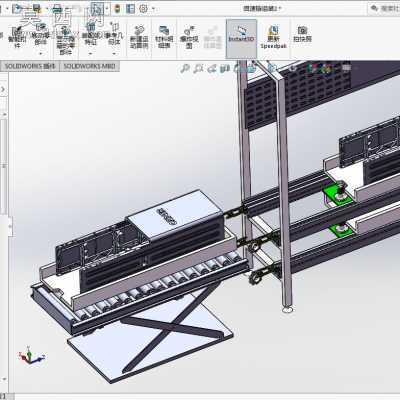Open the dropdown next to Select tool
The height and width of the screenshot is (400, 400).
click(x=106, y=9)
